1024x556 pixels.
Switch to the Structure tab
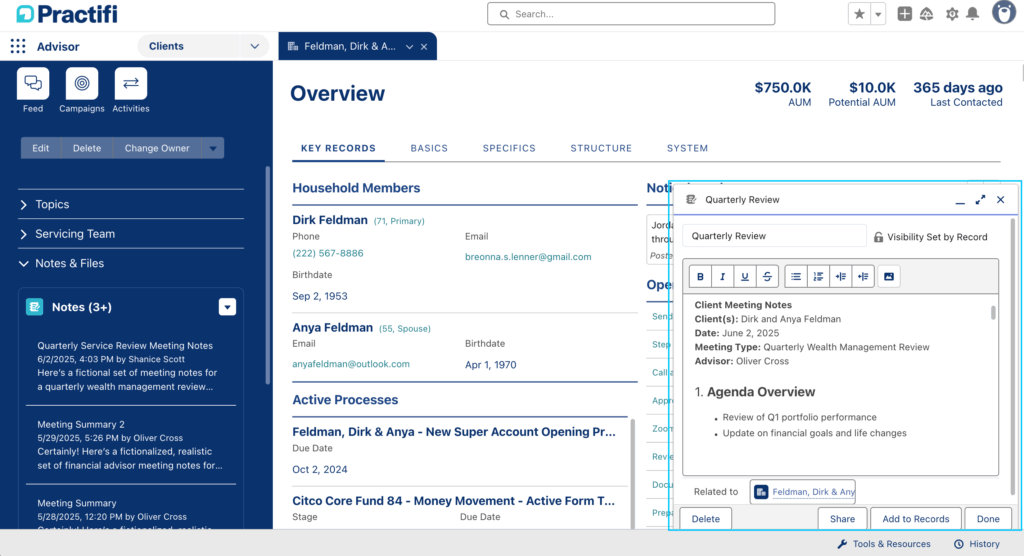point(601,148)
